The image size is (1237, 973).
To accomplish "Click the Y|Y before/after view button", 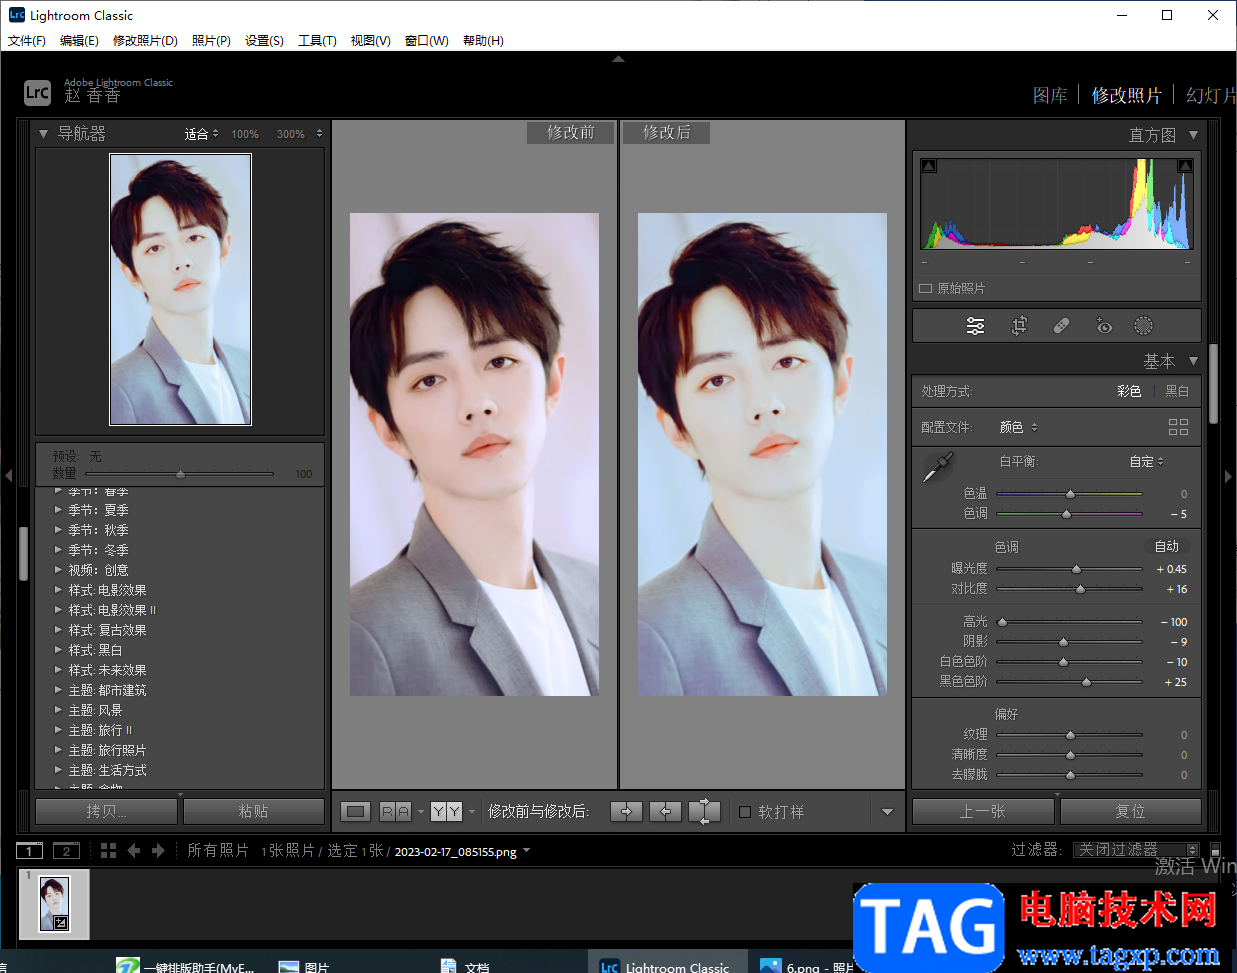I will click(x=446, y=811).
